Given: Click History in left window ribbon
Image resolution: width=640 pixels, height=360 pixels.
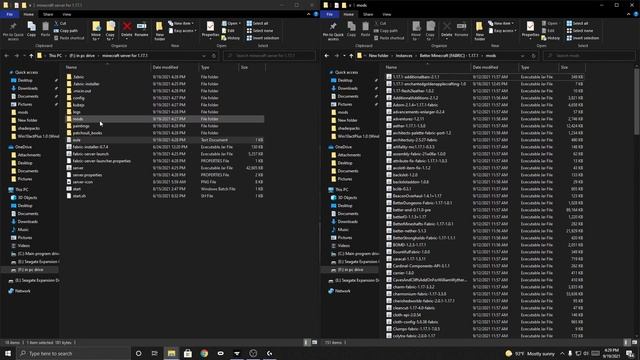Looking at the screenshot, I should click(231, 38).
